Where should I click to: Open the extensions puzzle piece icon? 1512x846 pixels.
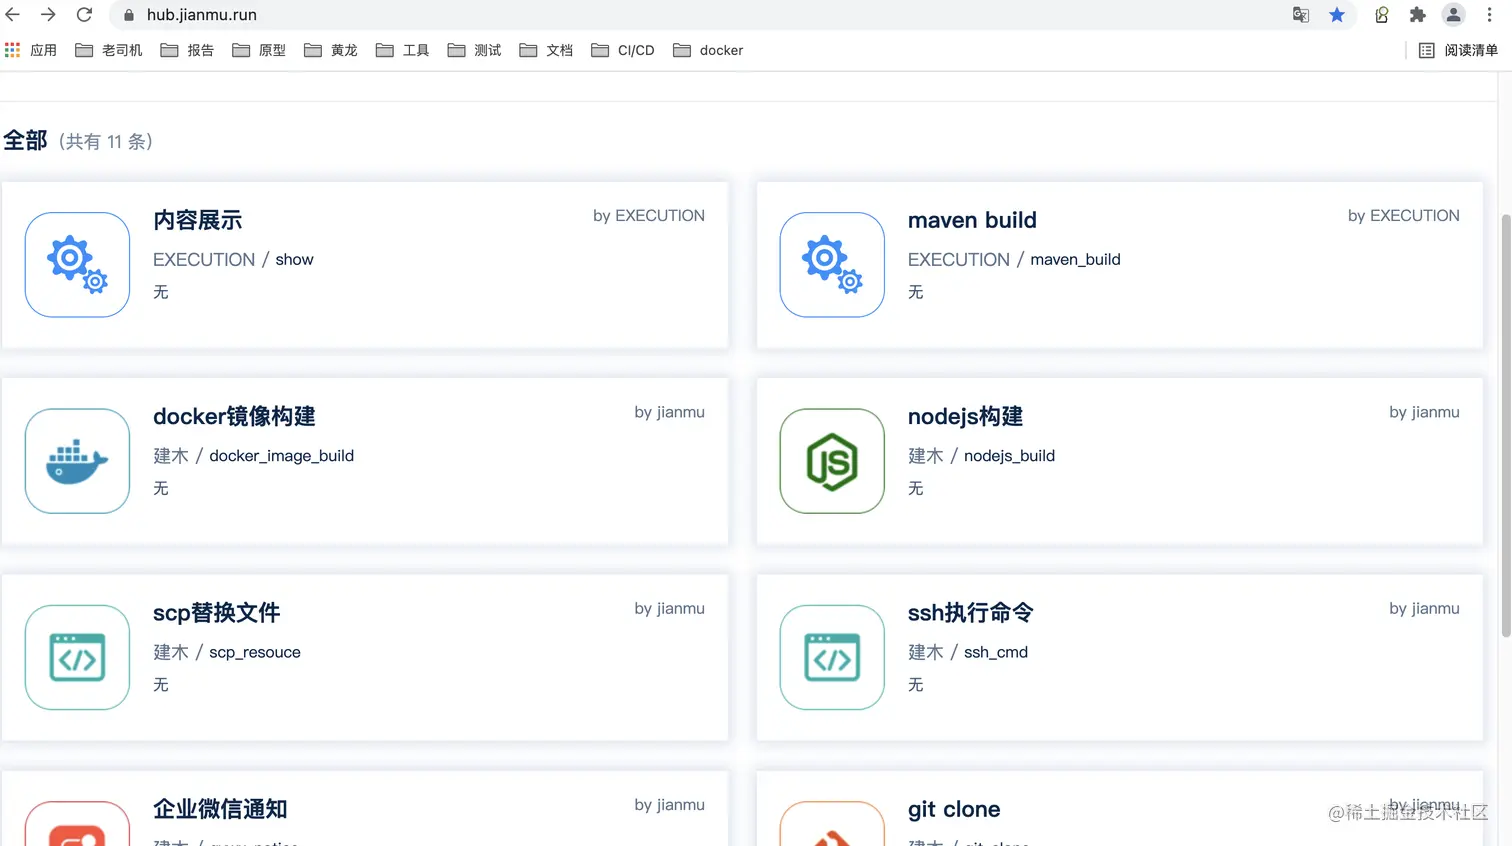[1417, 15]
